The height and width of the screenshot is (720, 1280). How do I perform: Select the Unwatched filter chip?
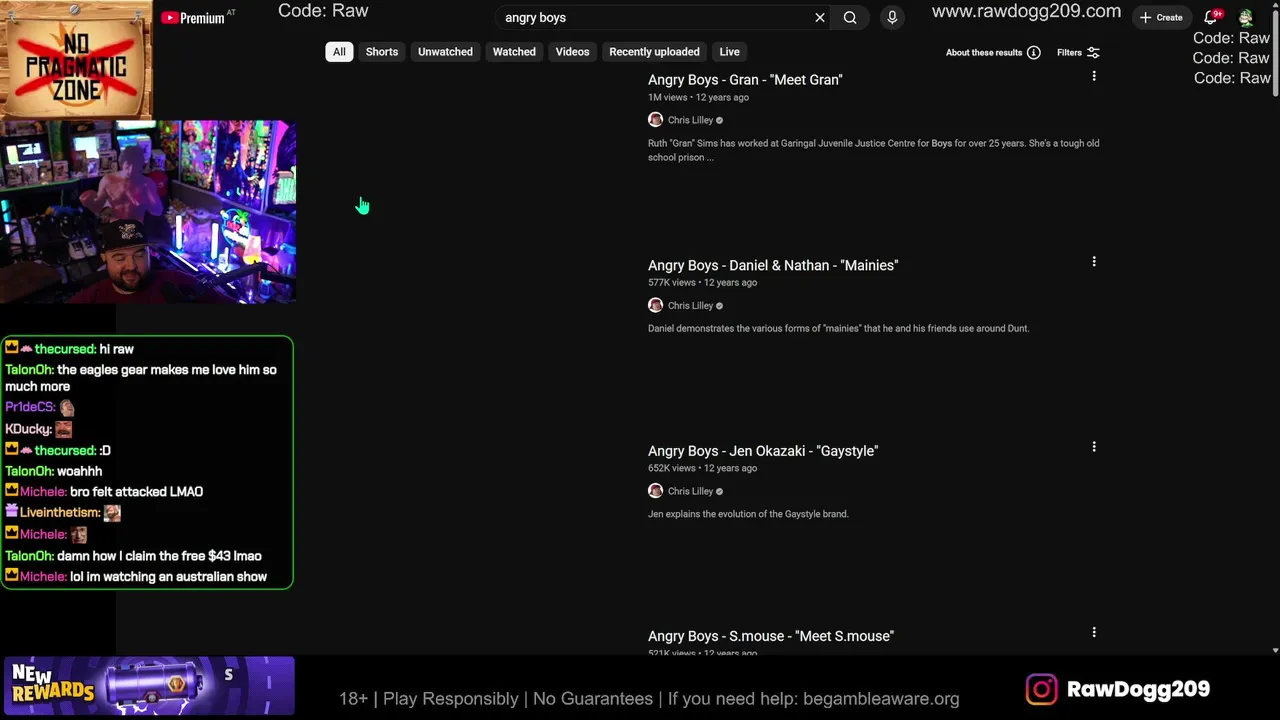click(445, 52)
